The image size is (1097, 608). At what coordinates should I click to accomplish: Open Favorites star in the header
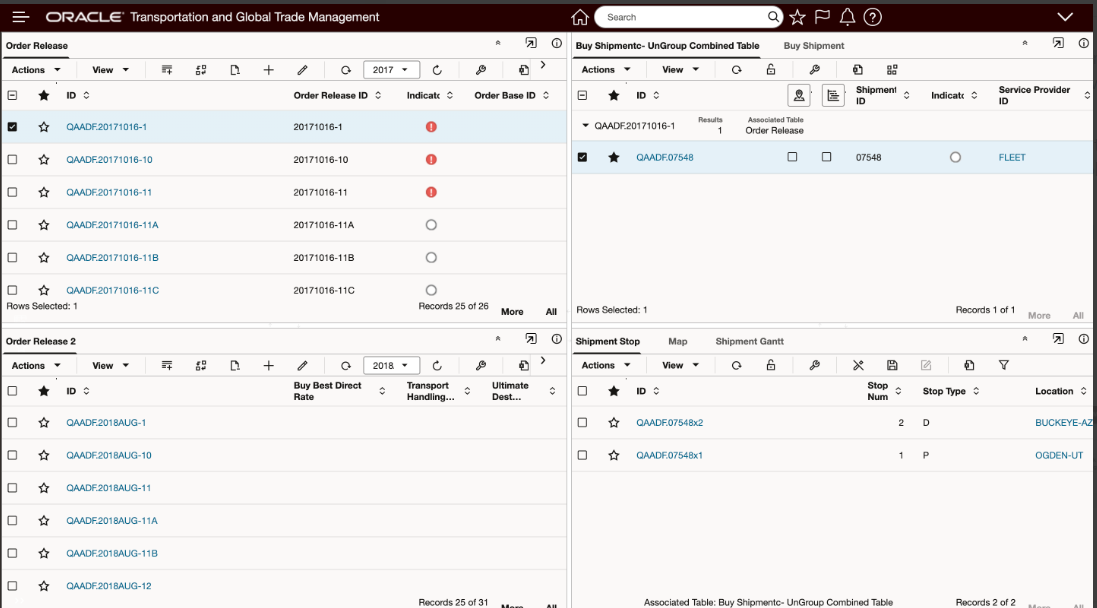[797, 17]
